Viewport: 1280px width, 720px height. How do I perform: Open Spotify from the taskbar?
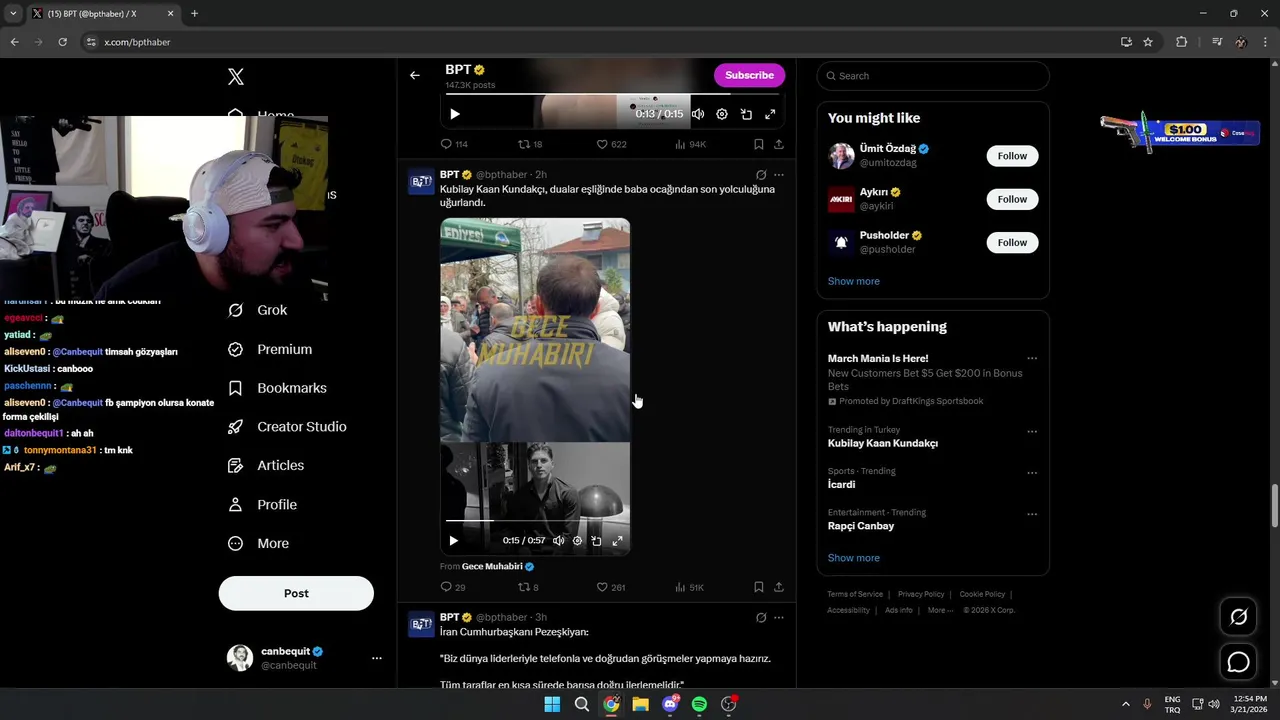pyautogui.click(x=699, y=704)
